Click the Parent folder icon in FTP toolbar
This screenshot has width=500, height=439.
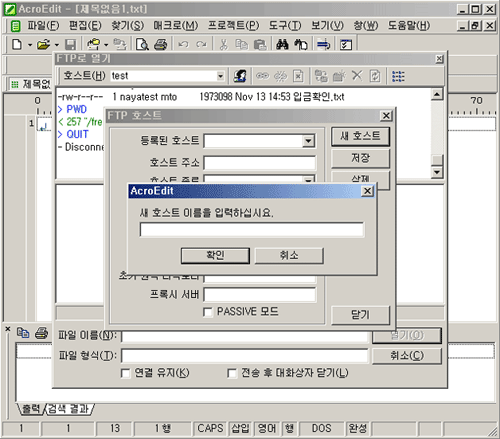321,76
